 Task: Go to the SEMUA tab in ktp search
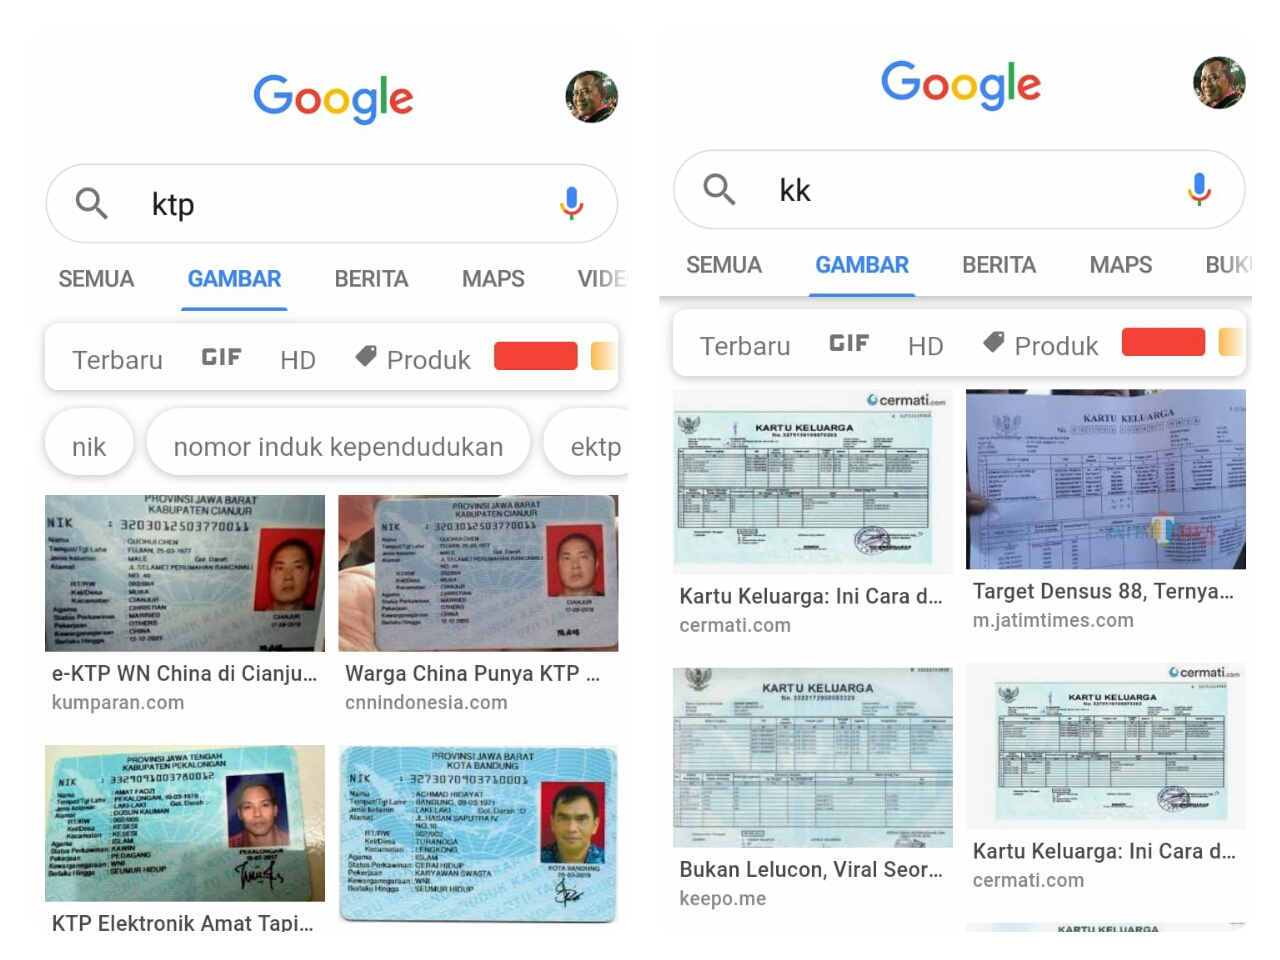[96, 279]
